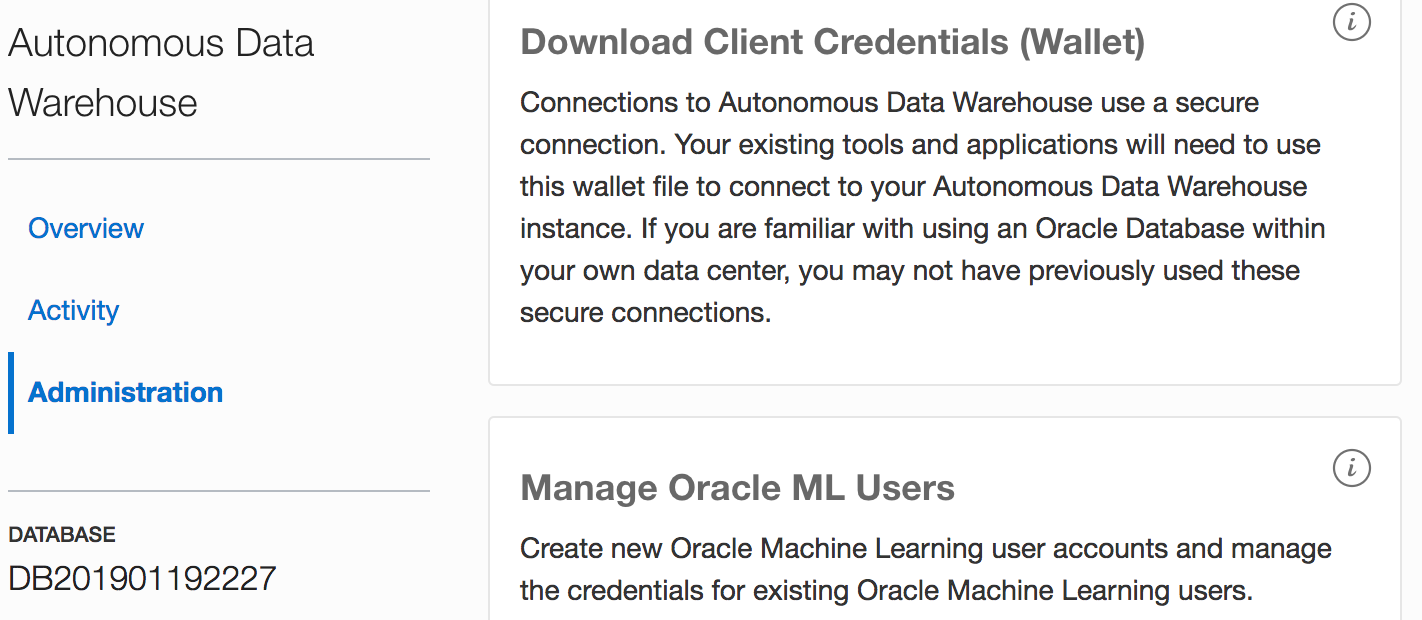Screen dimensions: 1422x620
Task: Click divider line above the DATABASE label
Action: tap(218, 491)
